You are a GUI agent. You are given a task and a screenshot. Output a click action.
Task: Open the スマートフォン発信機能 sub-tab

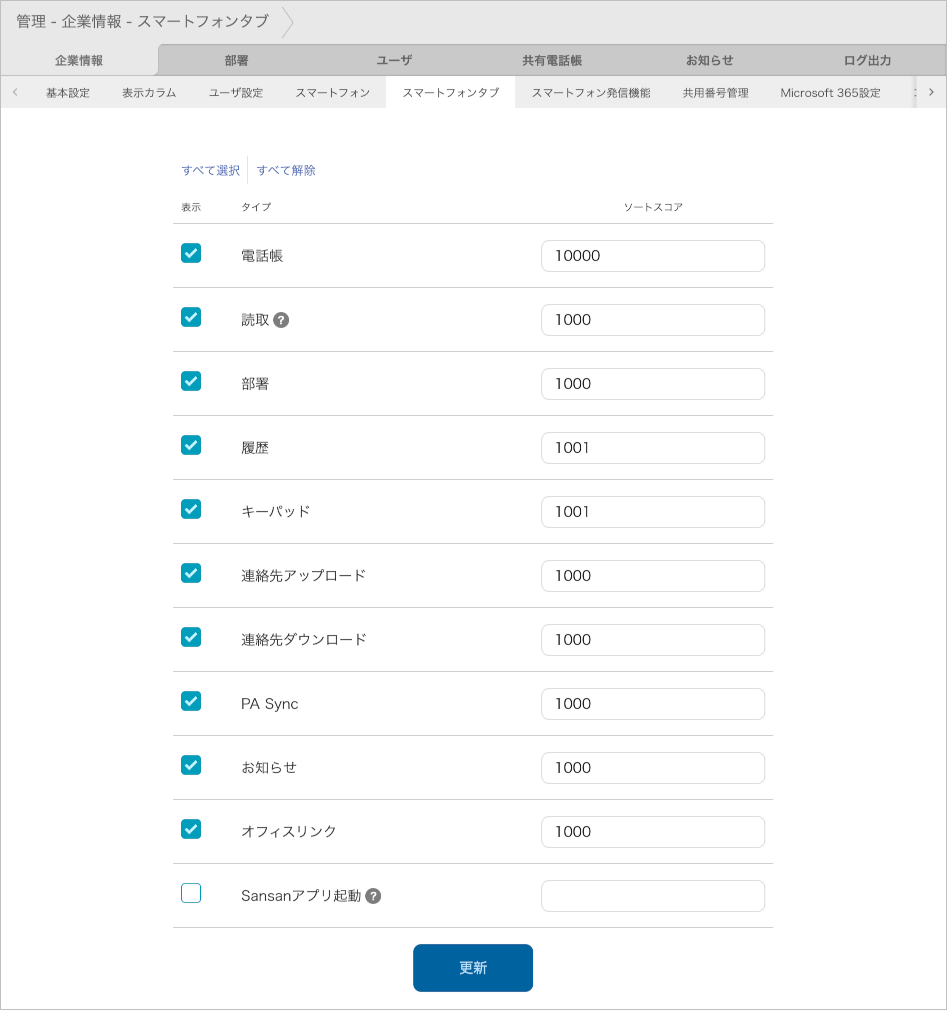pos(591,93)
